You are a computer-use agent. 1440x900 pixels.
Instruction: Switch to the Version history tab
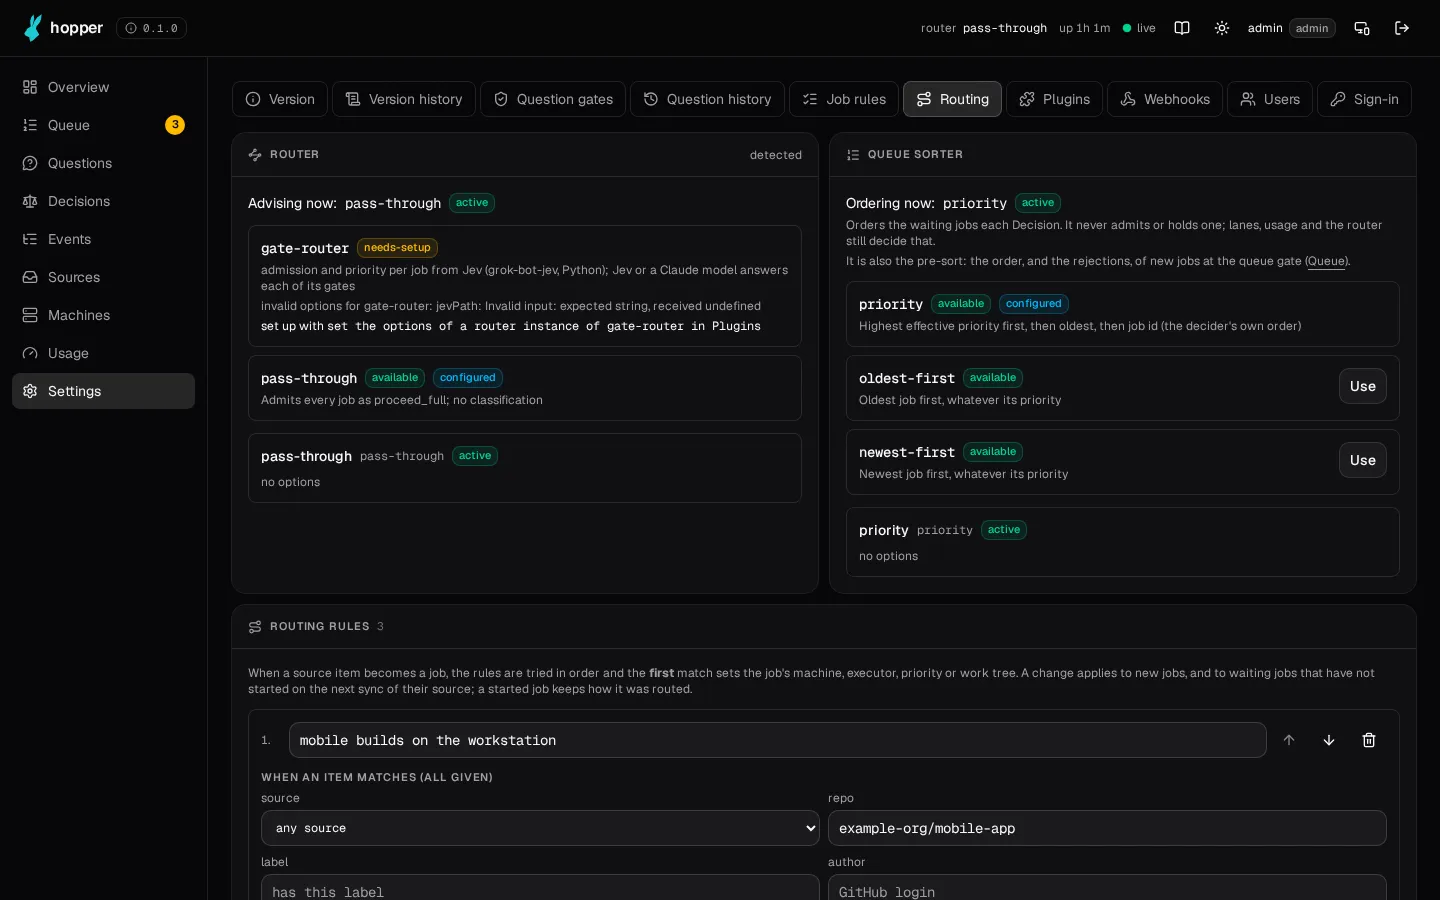(x=404, y=99)
